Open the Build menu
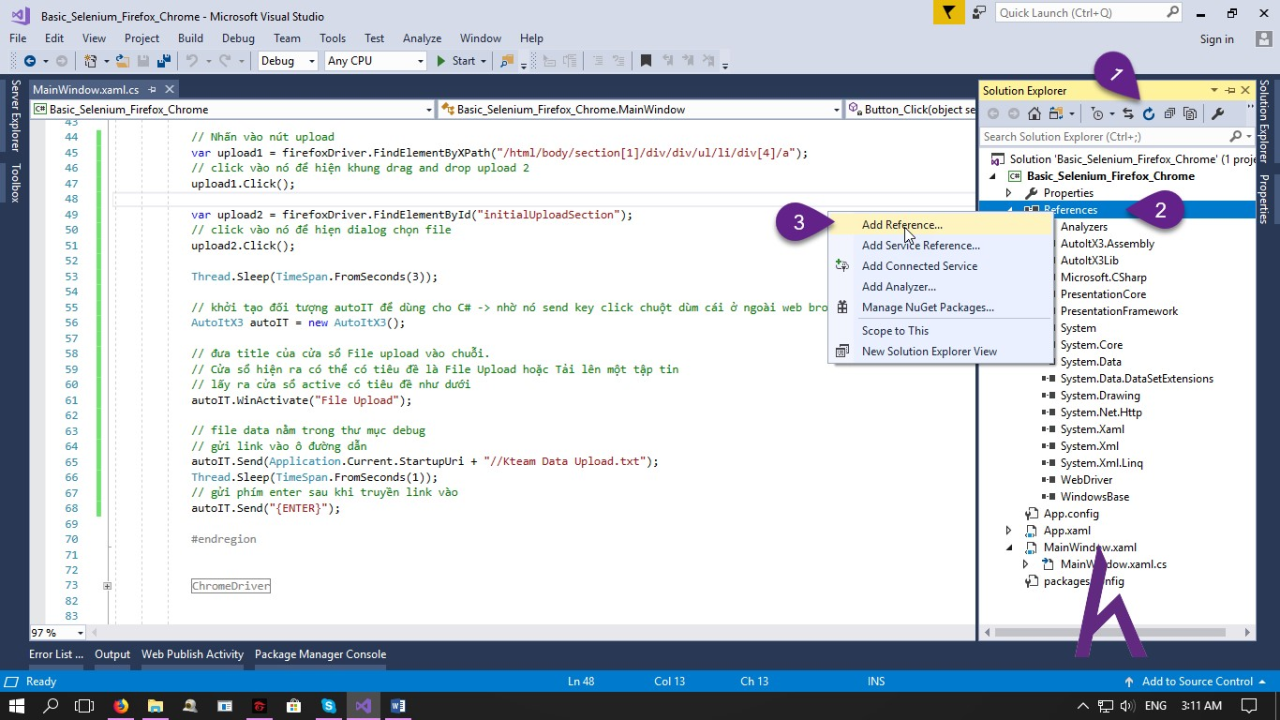The height and width of the screenshot is (720, 1280). pos(190,38)
